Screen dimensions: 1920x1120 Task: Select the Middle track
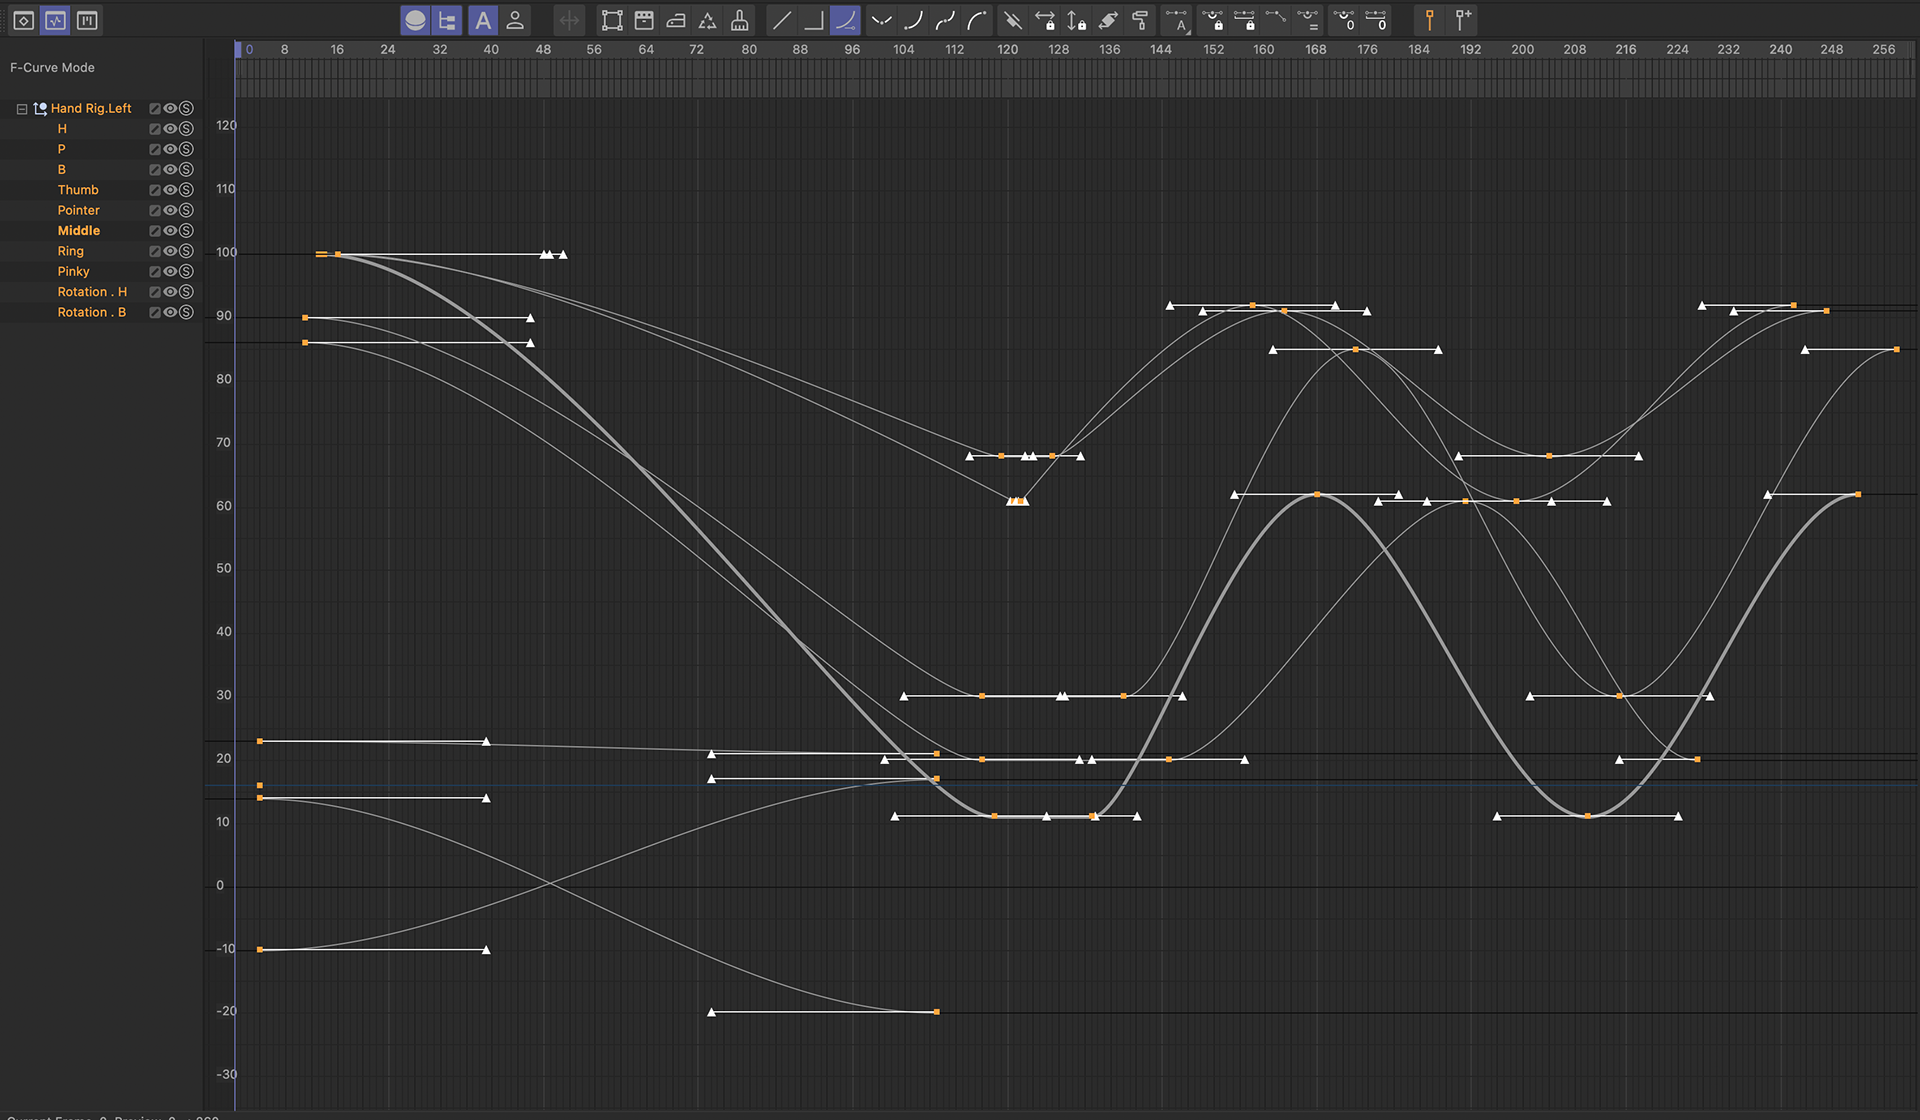pos(79,231)
